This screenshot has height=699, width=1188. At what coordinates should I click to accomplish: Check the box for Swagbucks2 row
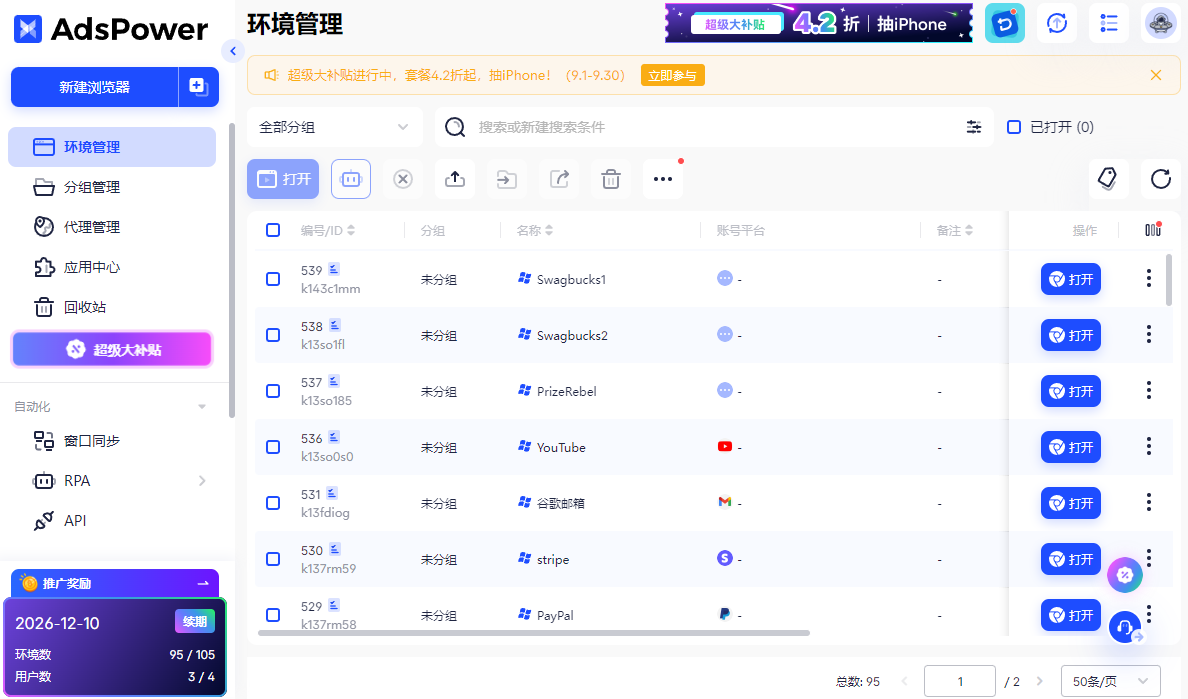(273, 335)
